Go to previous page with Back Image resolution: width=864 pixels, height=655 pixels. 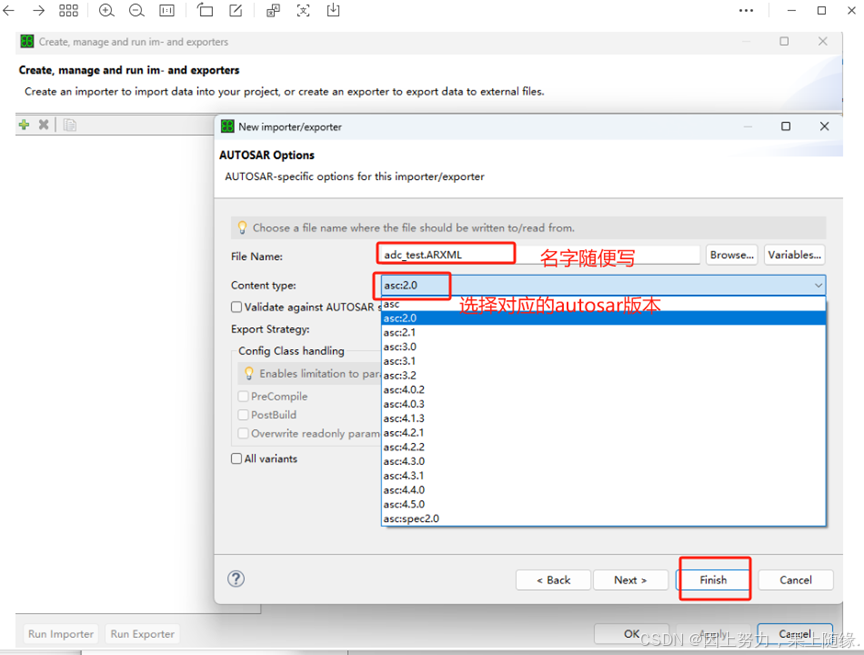(553, 580)
